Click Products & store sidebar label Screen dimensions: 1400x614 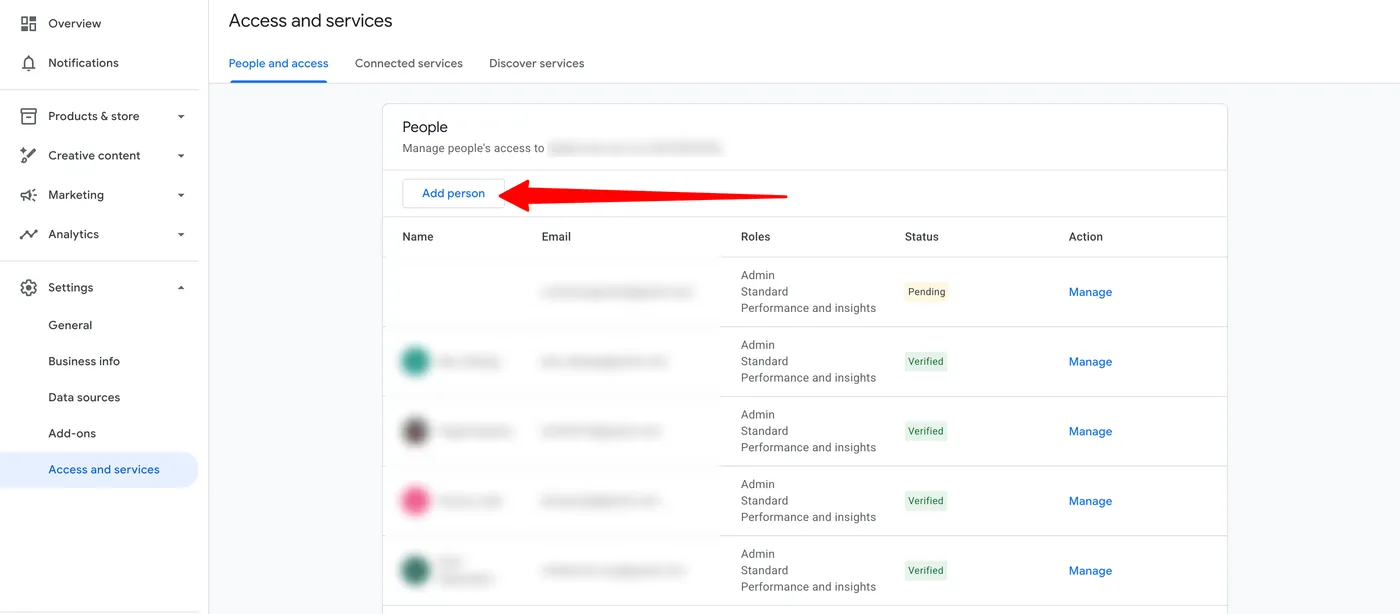click(x=94, y=116)
